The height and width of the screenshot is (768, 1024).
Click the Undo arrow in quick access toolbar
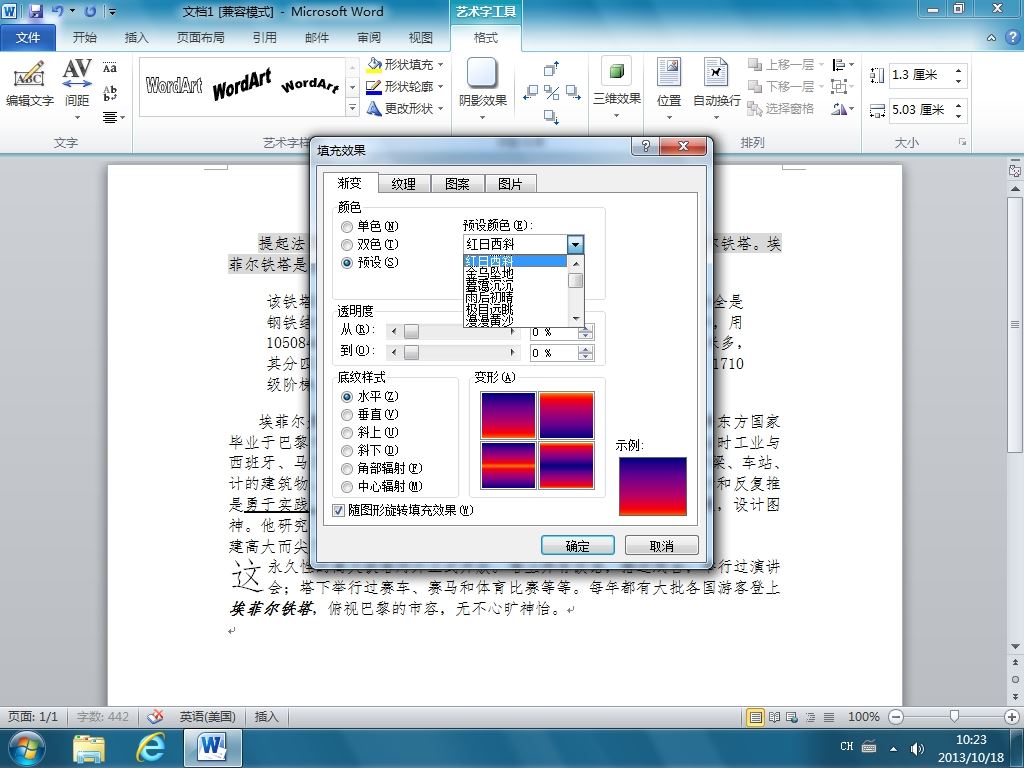(58, 11)
